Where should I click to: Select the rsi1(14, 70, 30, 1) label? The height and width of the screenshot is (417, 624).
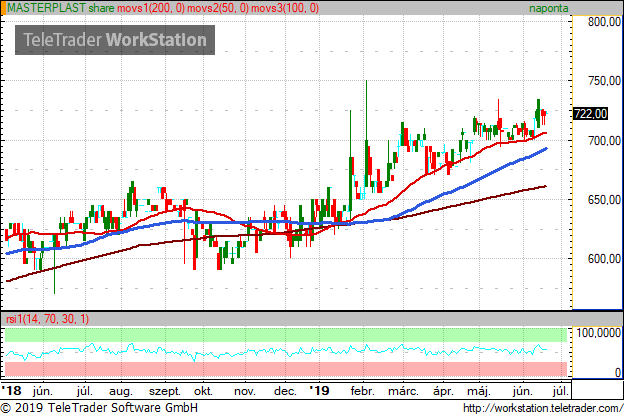point(47,319)
